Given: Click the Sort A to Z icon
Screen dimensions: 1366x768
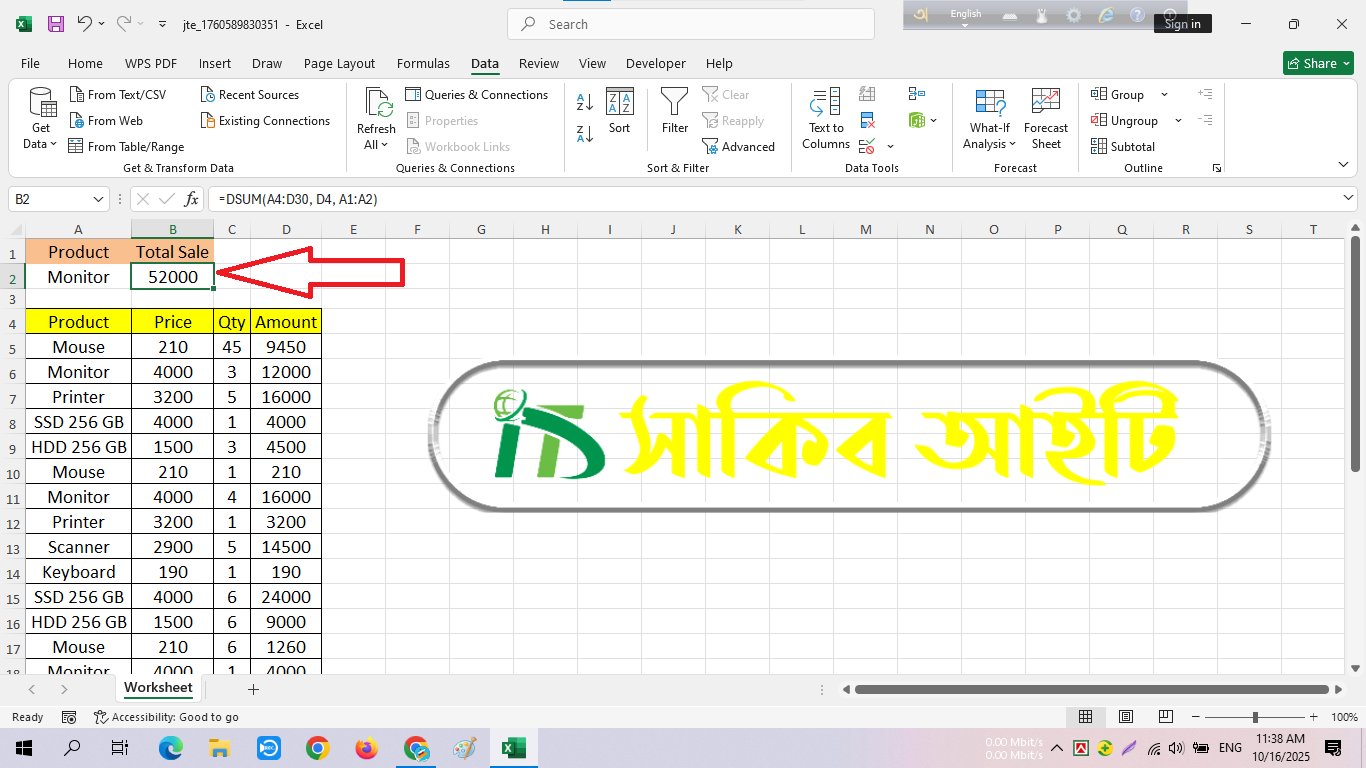Looking at the screenshot, I should [x=585, y=101].
